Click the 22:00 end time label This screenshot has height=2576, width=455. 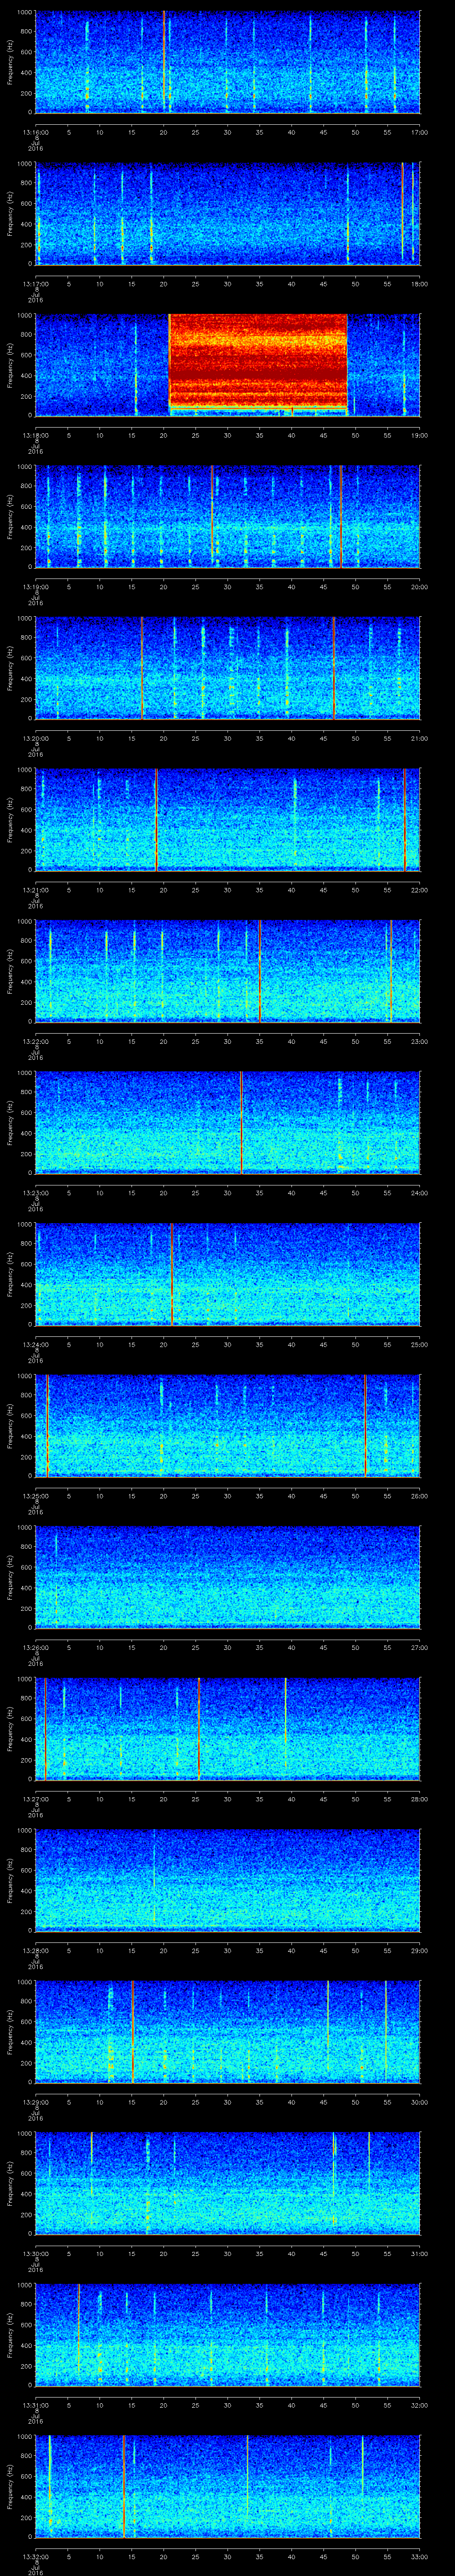click(419, 890)
